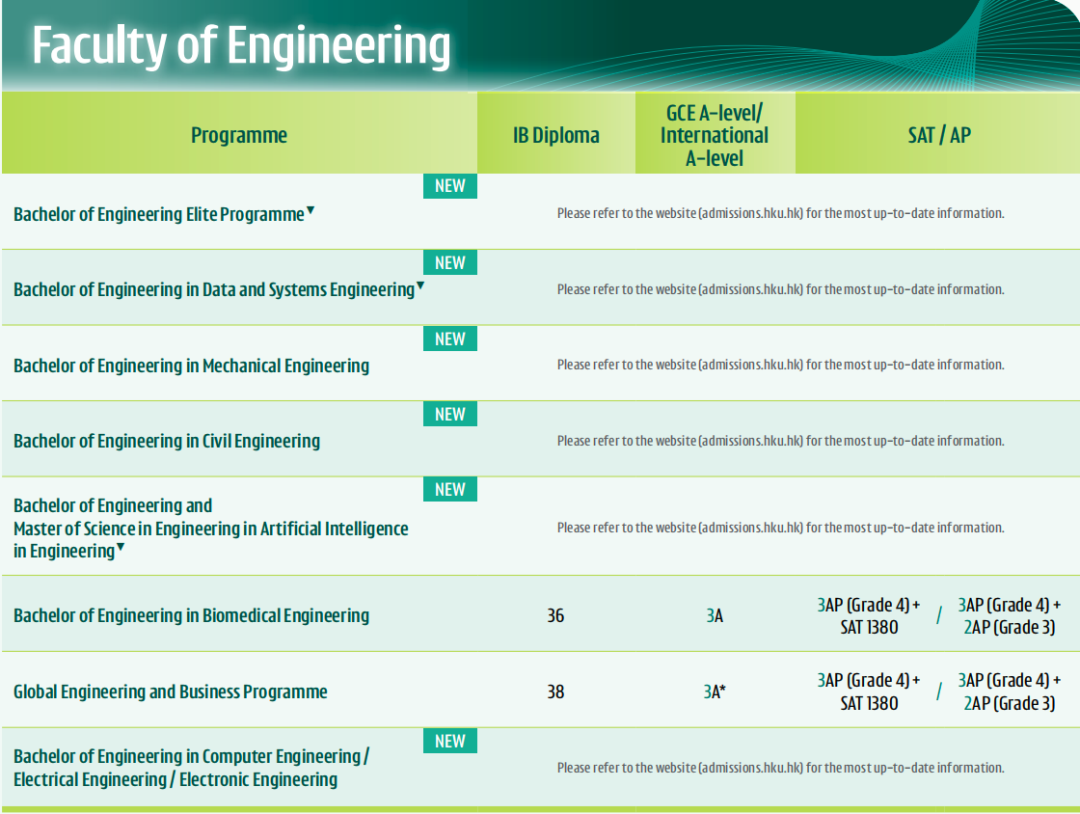Click '3AP (Grade 4) + SAT 1380' in Global Engineering row

pyautogui.click(x=869, y=692)
